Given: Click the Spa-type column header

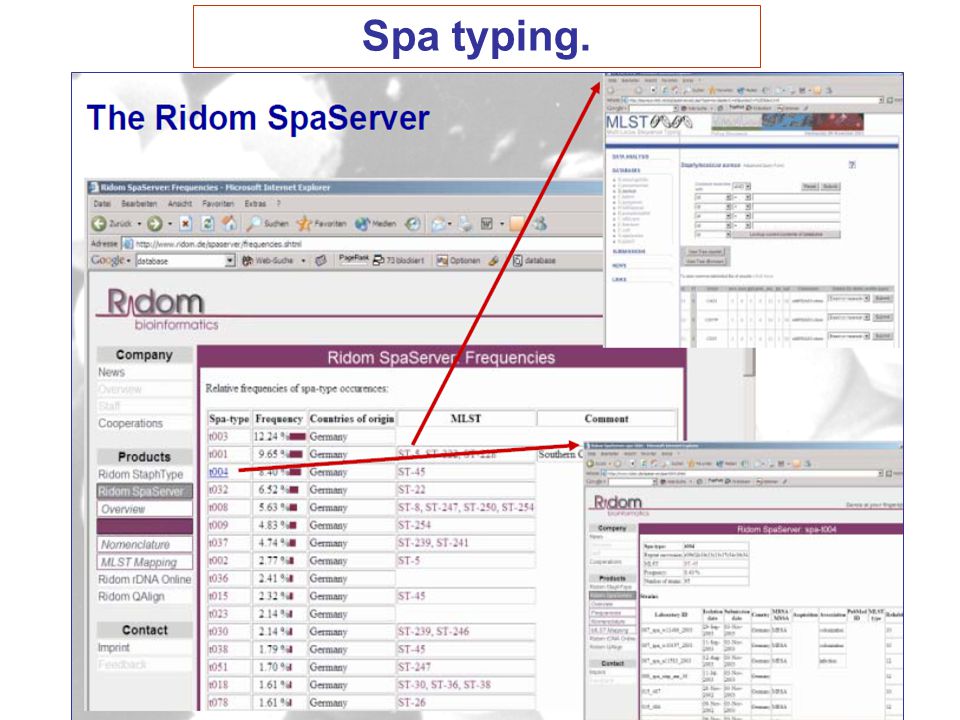Looking at the screenshot, I should 229,419.
